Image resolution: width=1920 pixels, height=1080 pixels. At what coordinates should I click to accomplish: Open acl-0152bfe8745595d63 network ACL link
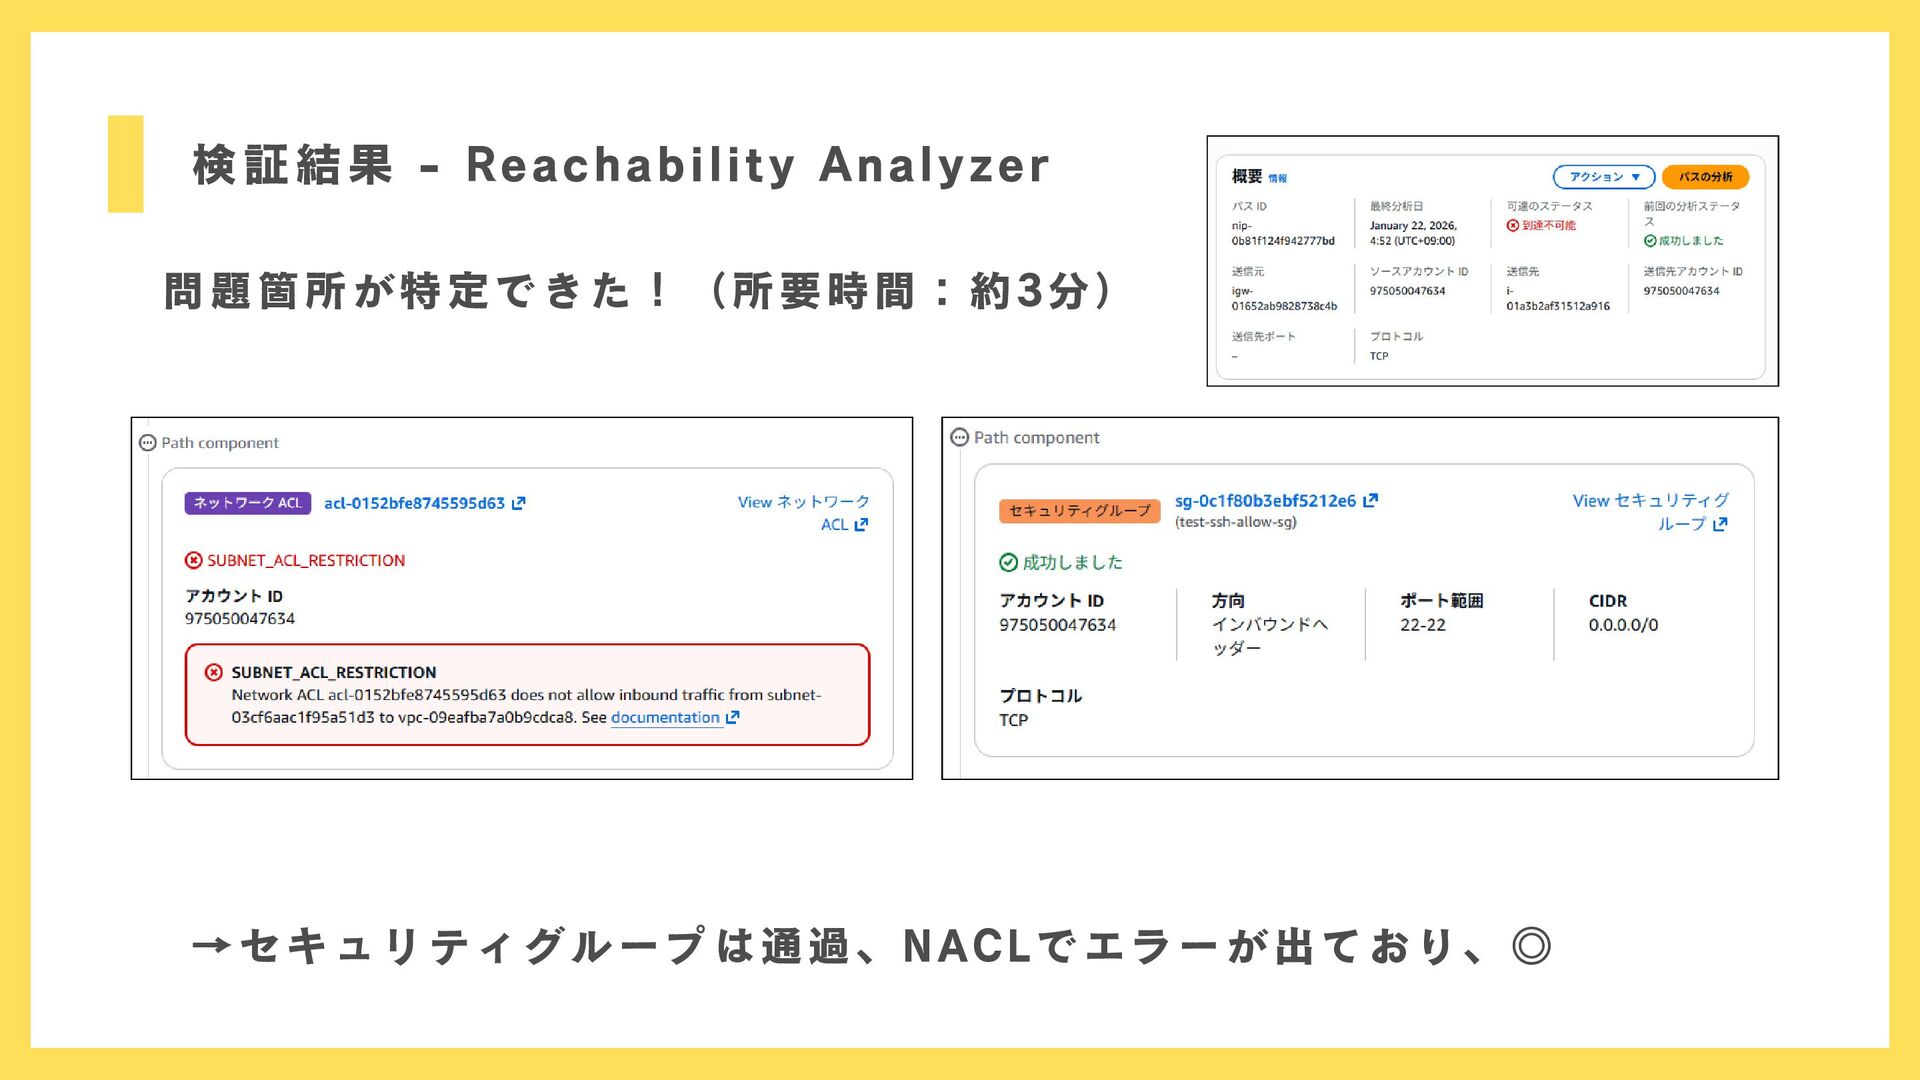[414, 504]
